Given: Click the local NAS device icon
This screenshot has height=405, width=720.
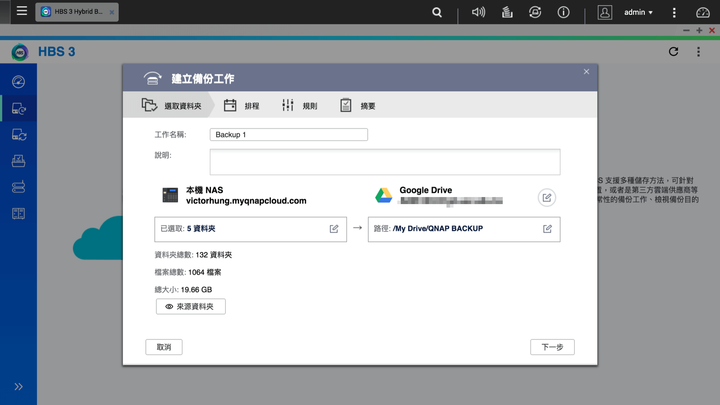Looking at the screenshot, I should (x=170, y=195).
